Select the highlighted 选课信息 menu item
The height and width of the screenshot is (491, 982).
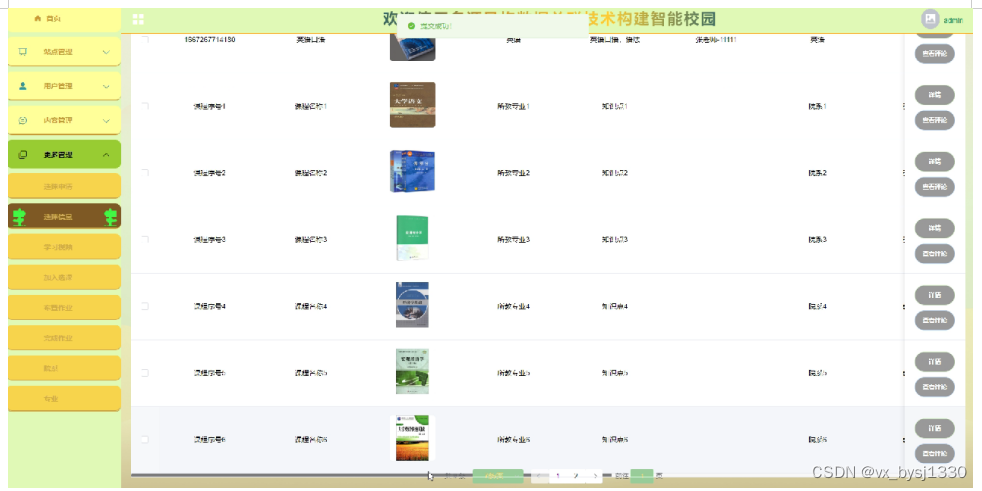(x=65, y=217)
